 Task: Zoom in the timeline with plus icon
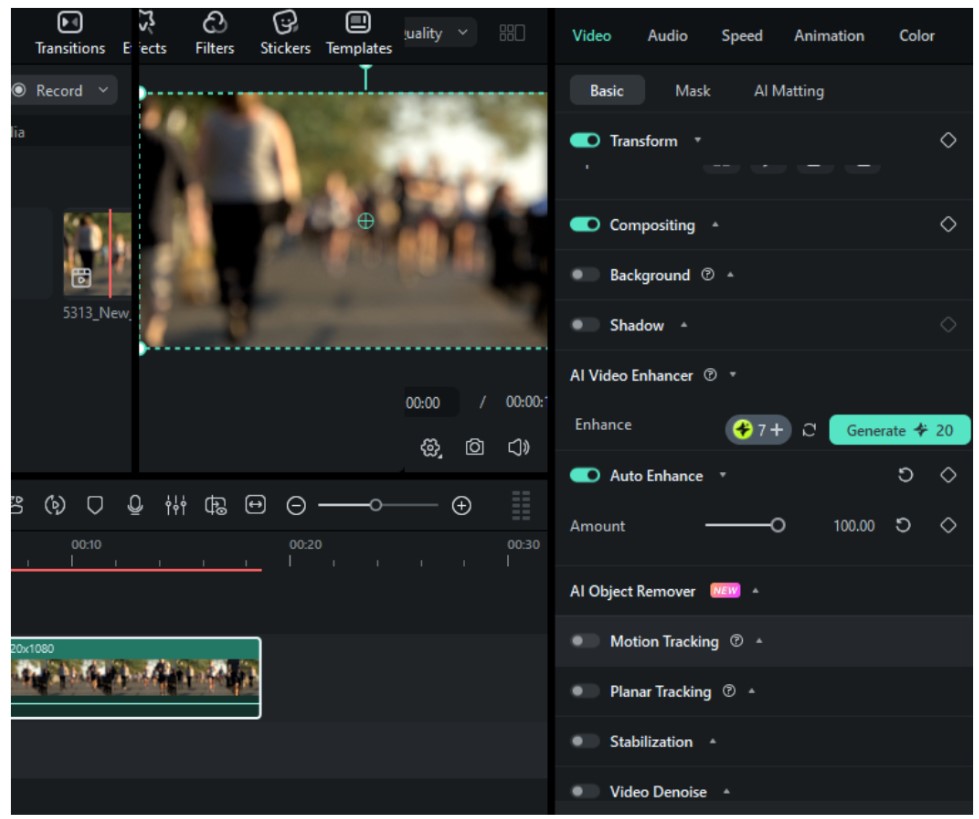coord(461,506)
